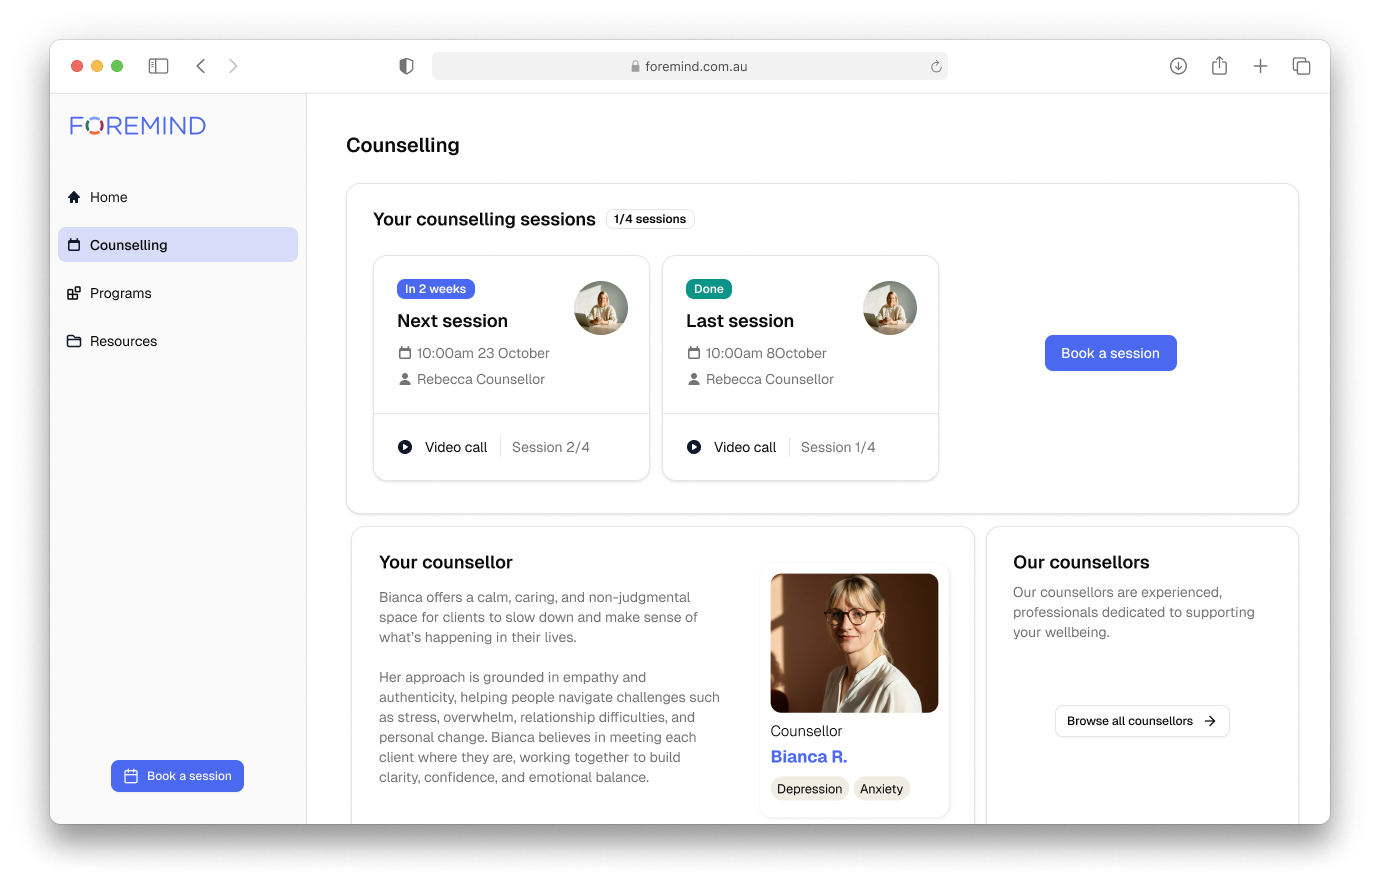Open the downloads icon in toolbar
Screen dimensions: 1380x884
1178,66
